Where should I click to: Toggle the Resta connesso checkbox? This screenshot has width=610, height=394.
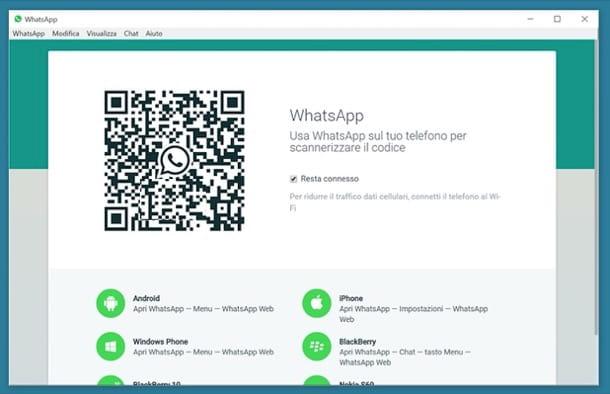click(x=293, y=179)
